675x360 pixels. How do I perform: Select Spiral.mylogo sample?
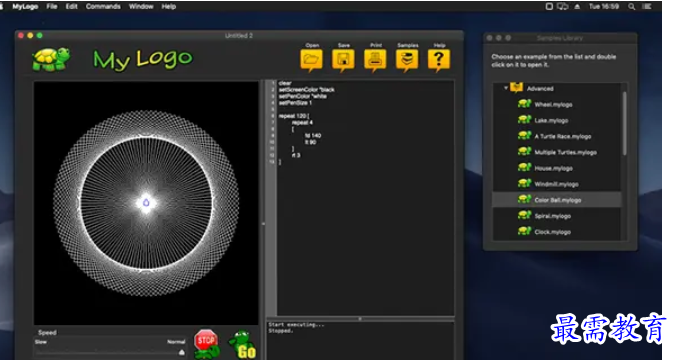click(x=552, y=216)
